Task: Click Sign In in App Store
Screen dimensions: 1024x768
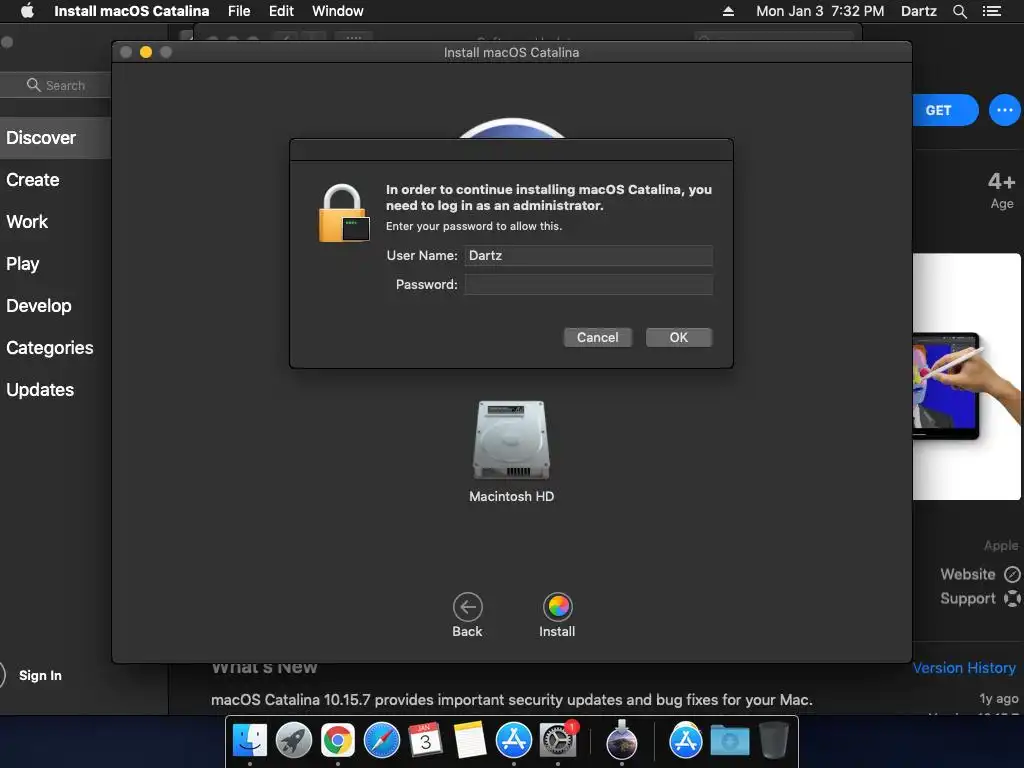Action: point(40,675)
